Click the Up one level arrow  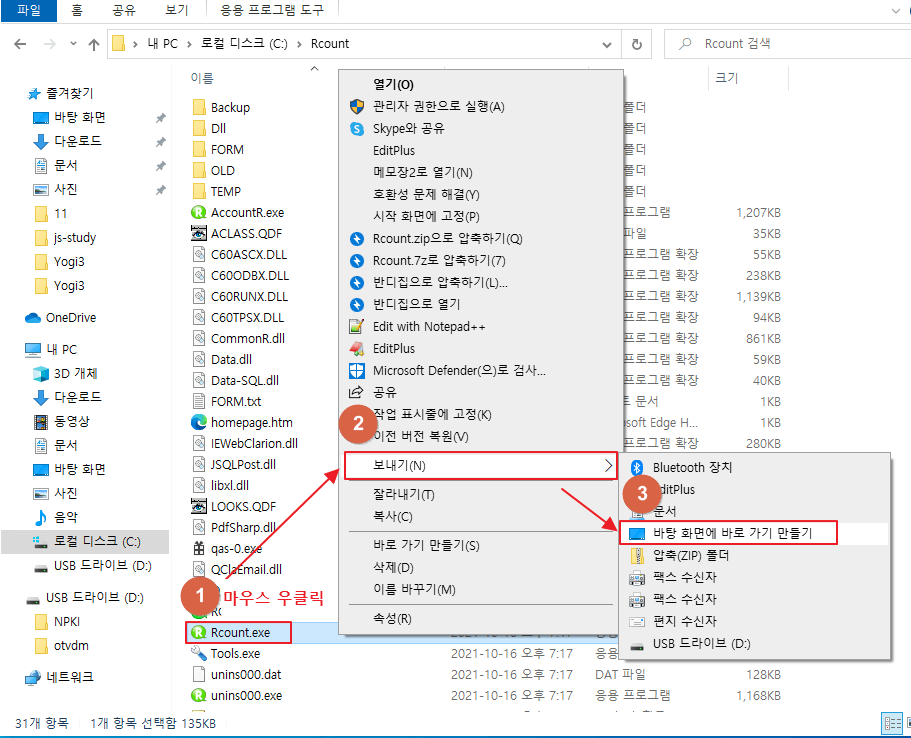94,44
